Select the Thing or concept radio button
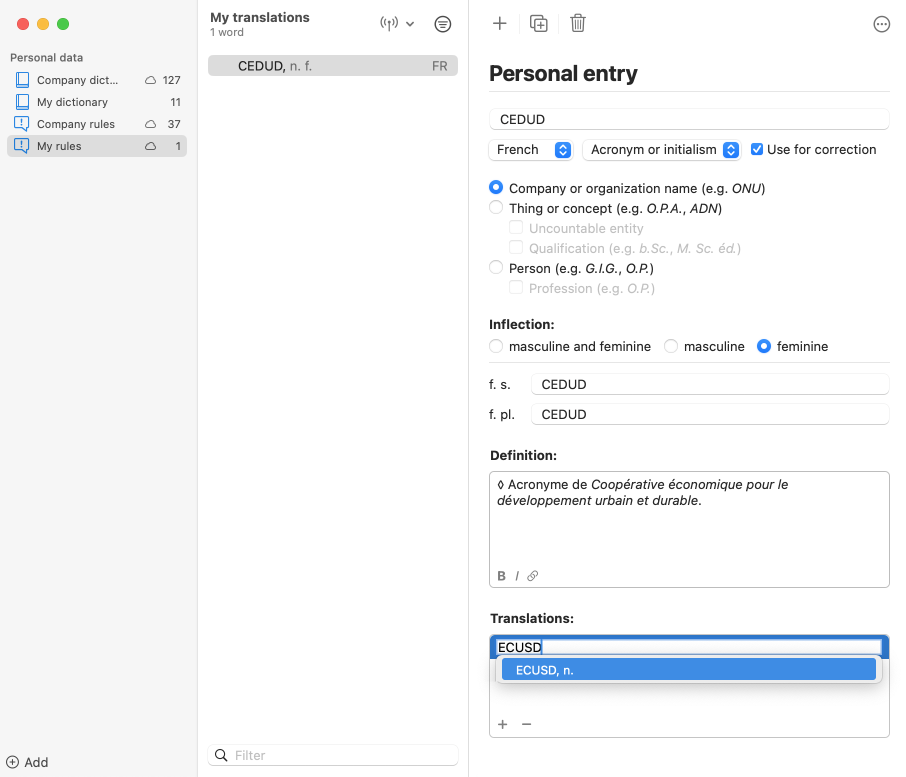This screenshot has height=777, width=906. coord(496,208)
